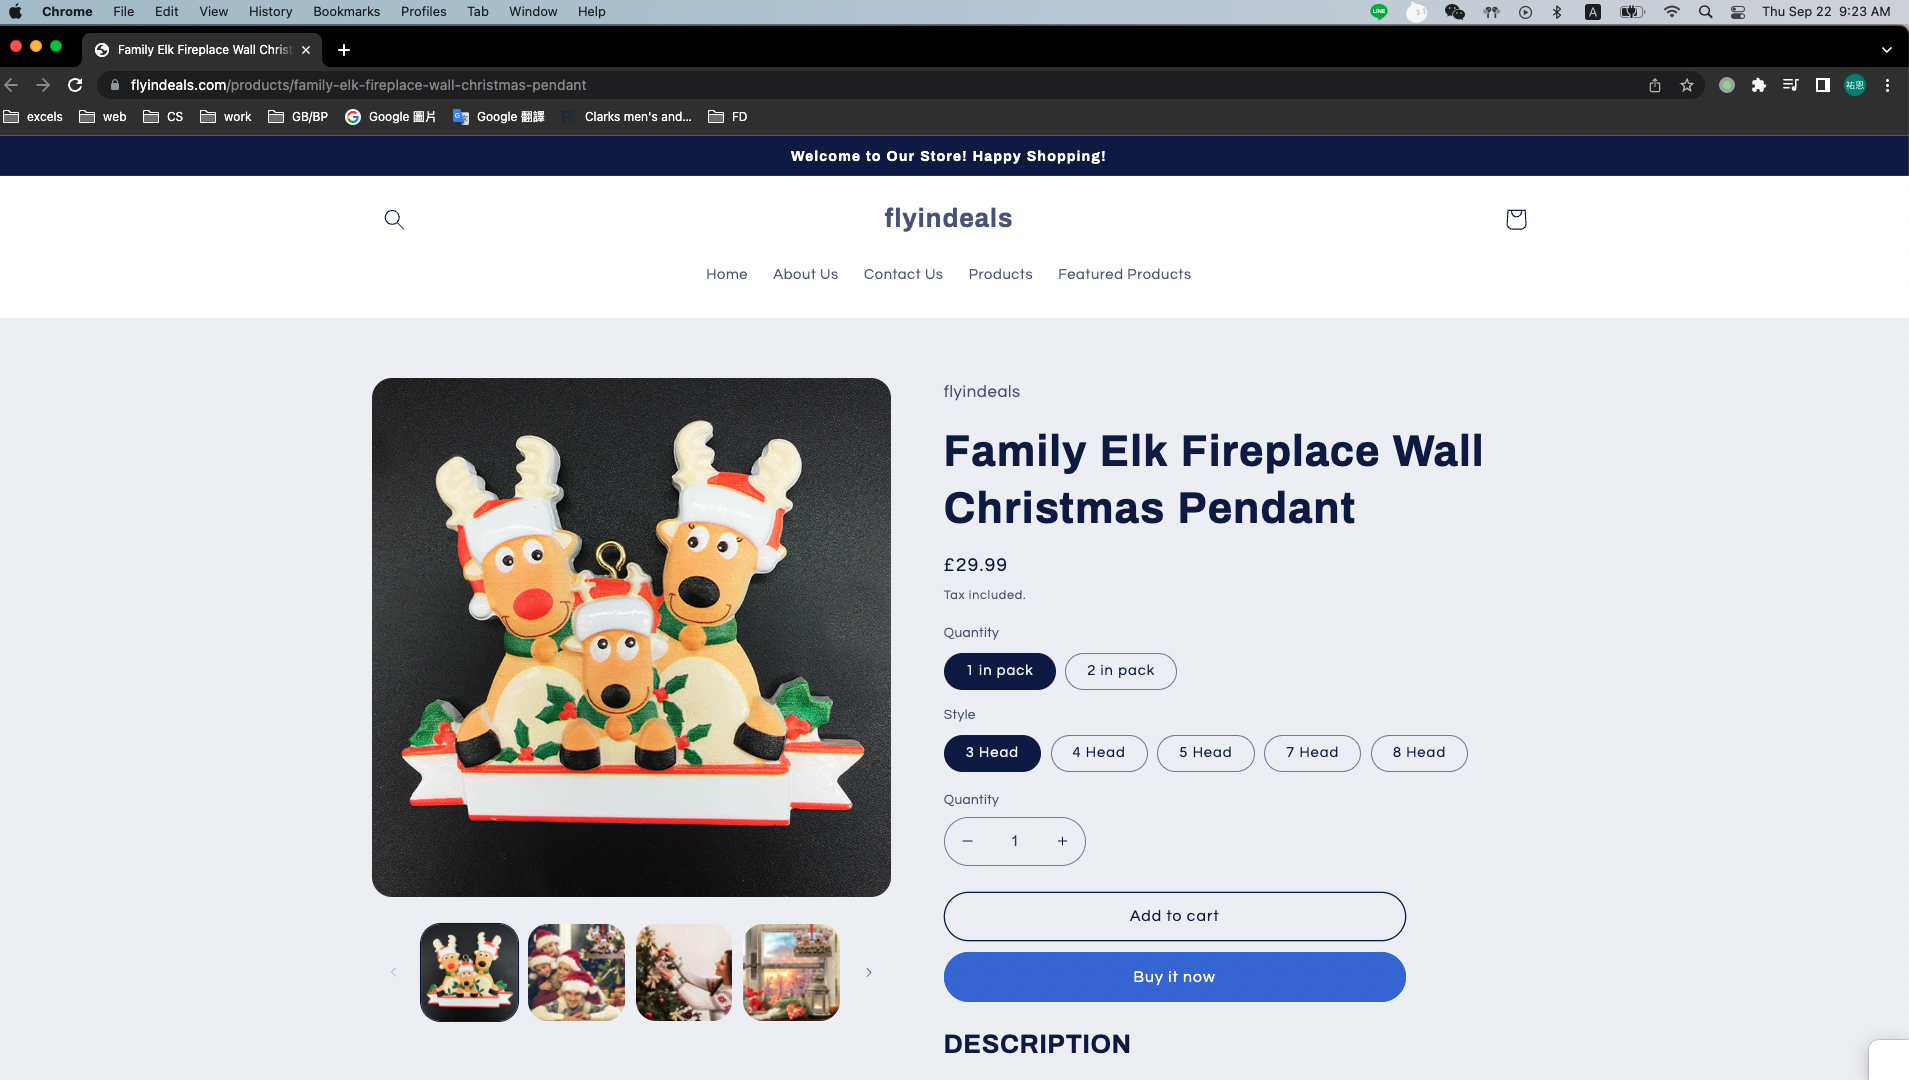Open the FD bookmarks folder
This screenshot has width=1909, height=1080.
point(728,117)
